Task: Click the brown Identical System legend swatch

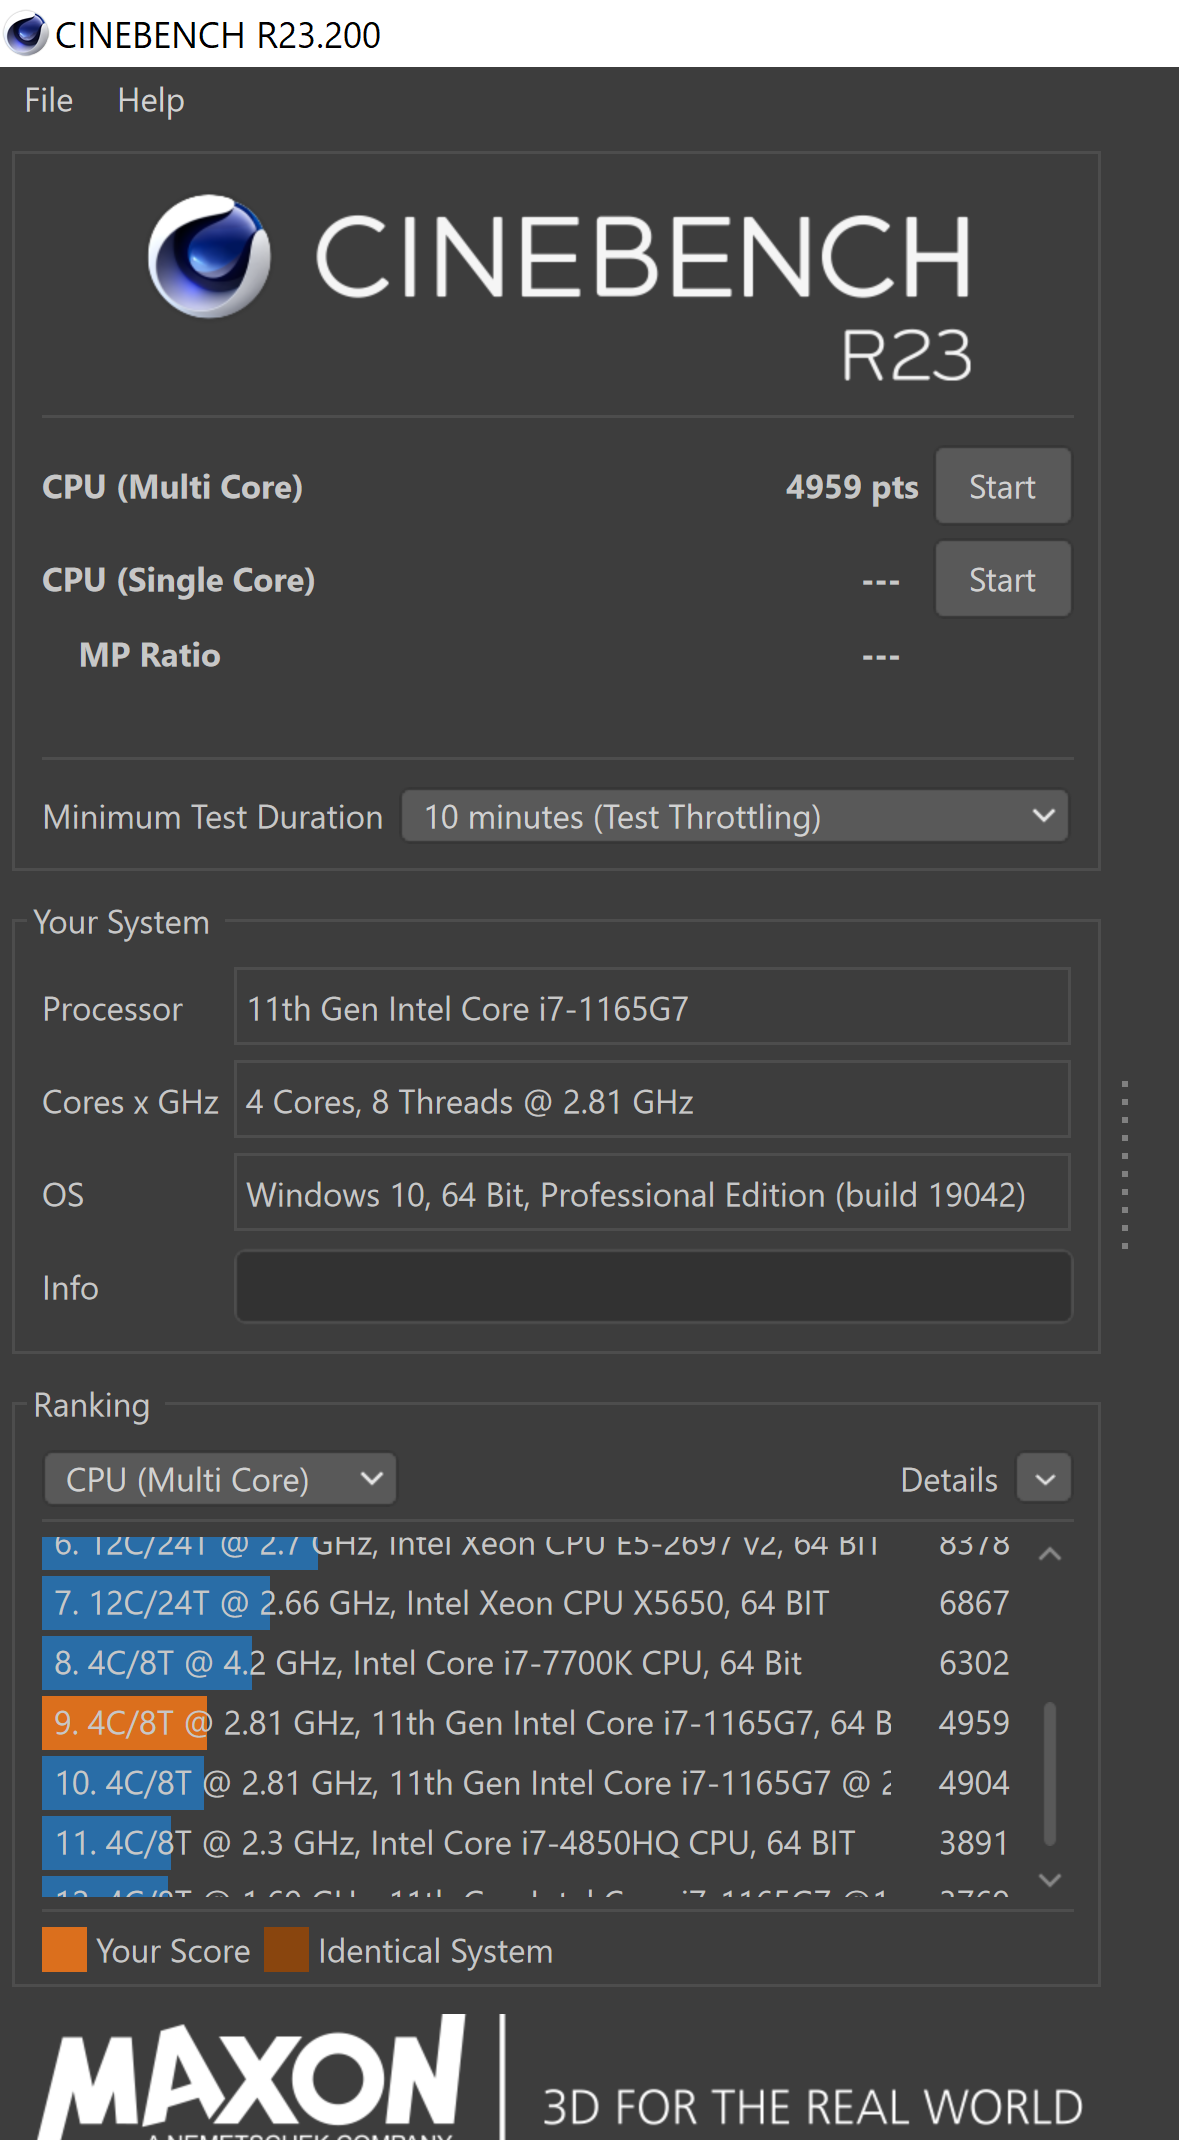Action: point(286,1949)
